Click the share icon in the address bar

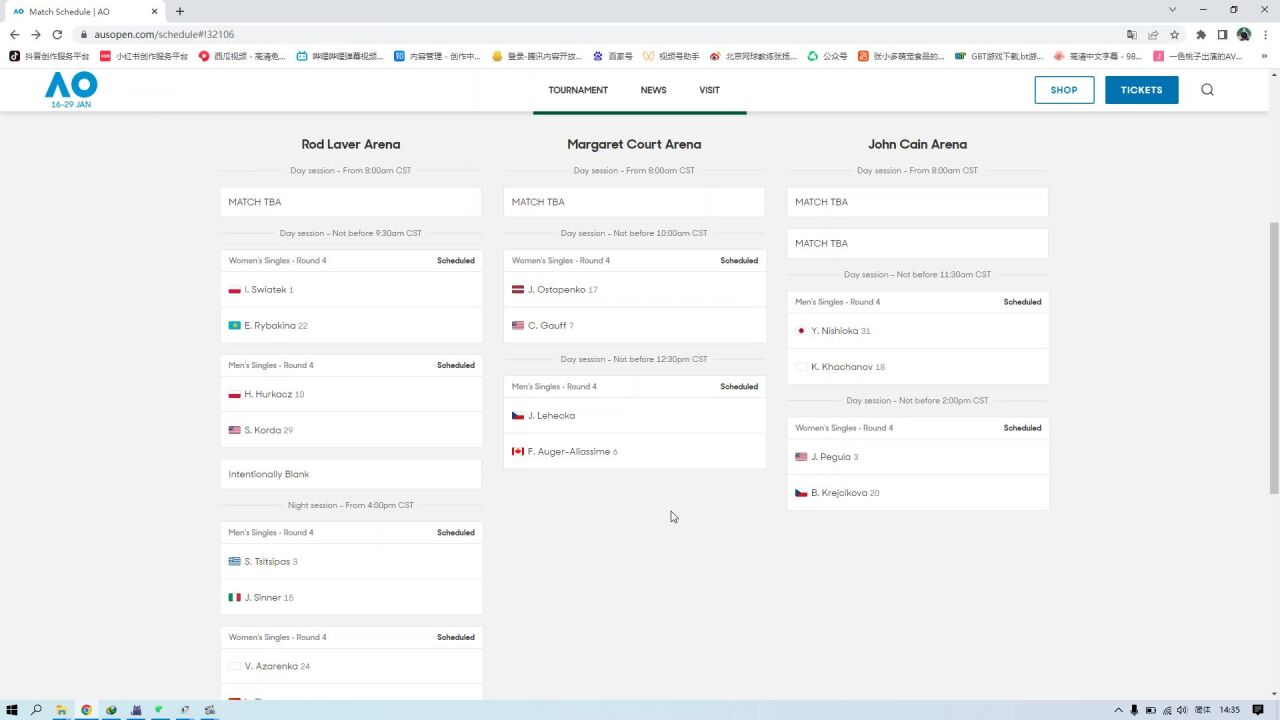1153,34
